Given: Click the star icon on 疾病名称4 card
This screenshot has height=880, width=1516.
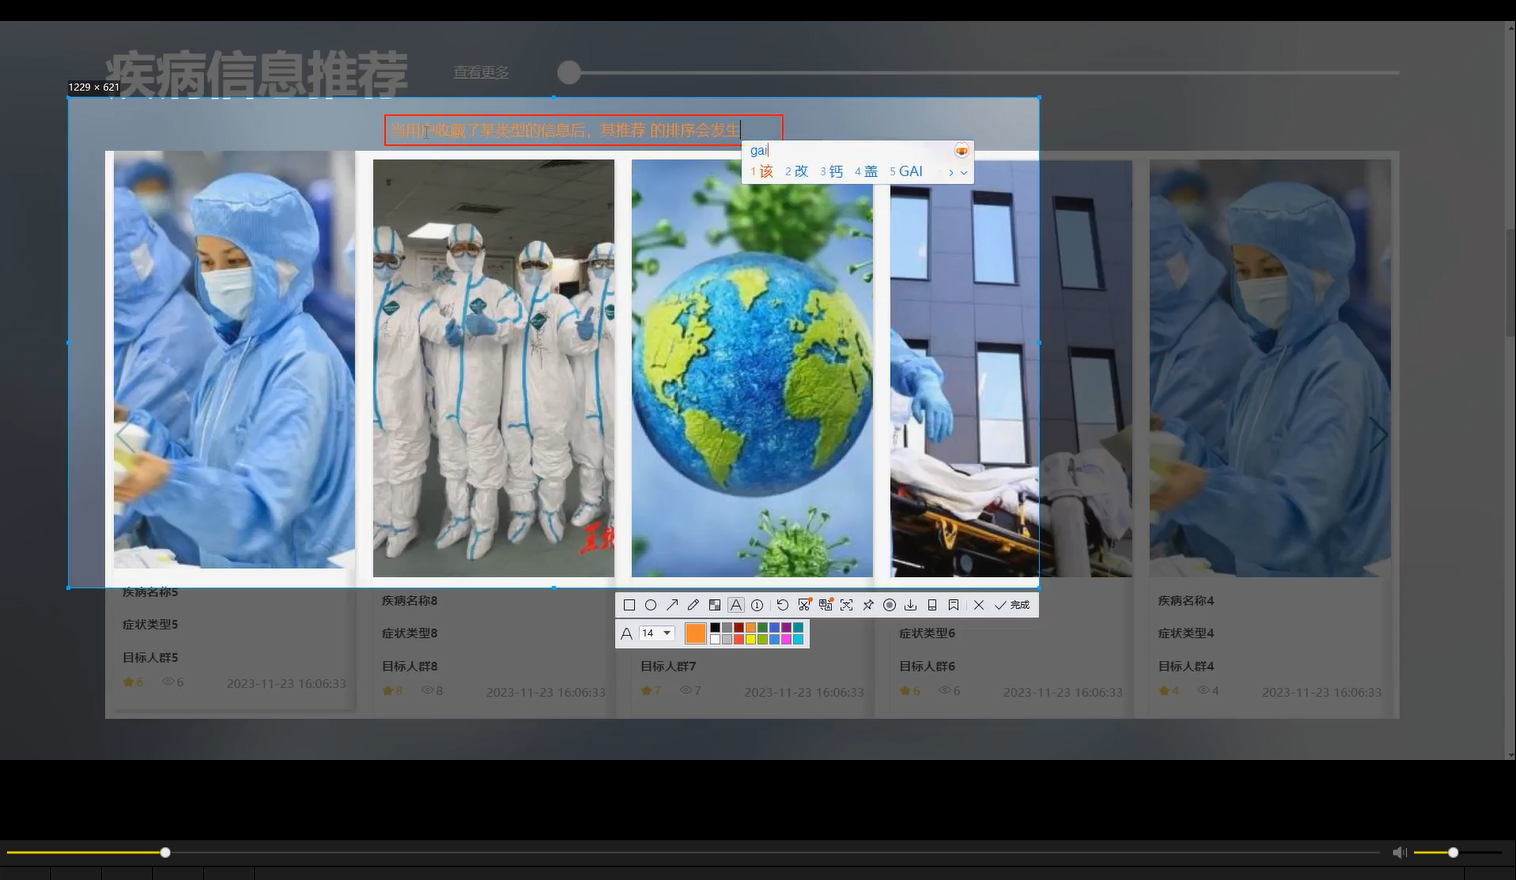Looking at the screenshot, I should [1164, 691].
